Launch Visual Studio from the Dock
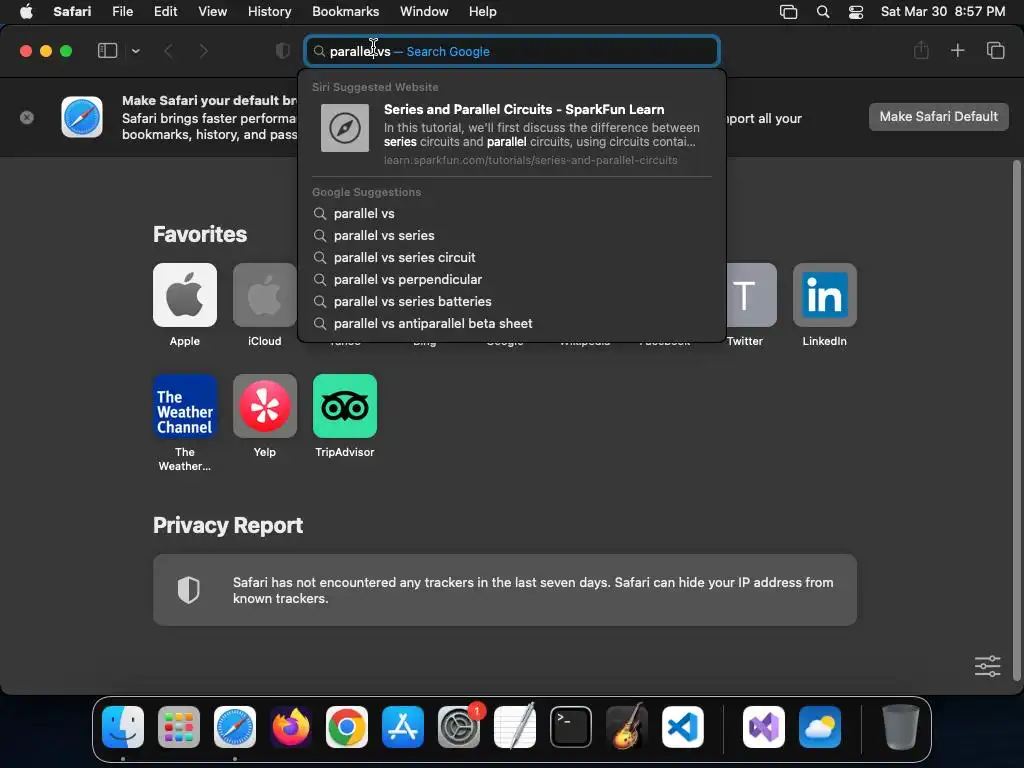1024x768 pixels. [764, 727]
